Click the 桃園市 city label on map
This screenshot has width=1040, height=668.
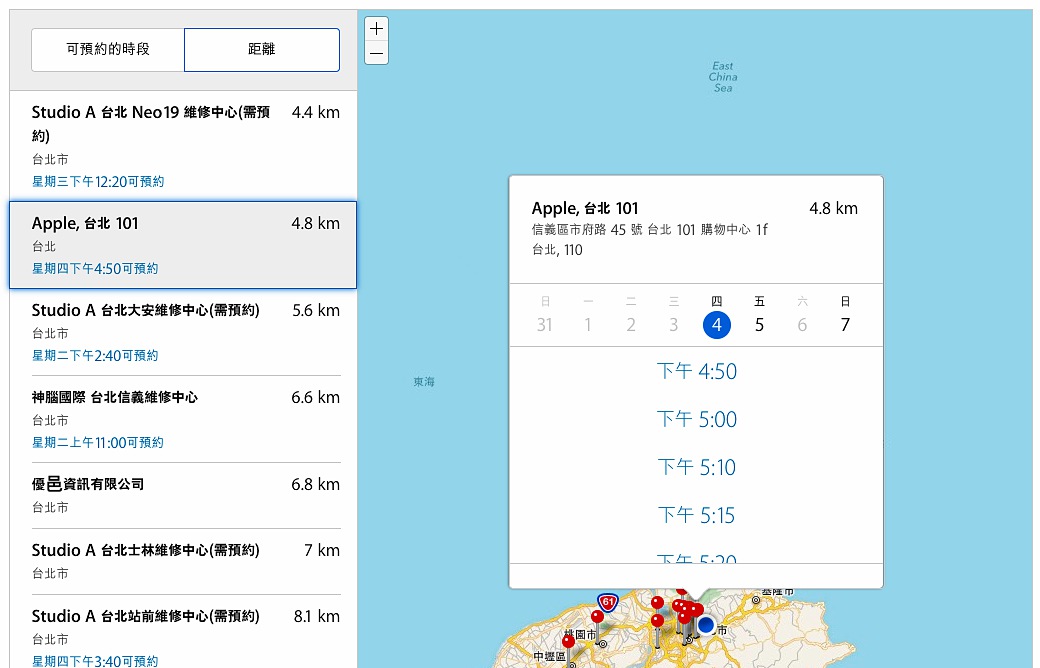tap(580, 634)
